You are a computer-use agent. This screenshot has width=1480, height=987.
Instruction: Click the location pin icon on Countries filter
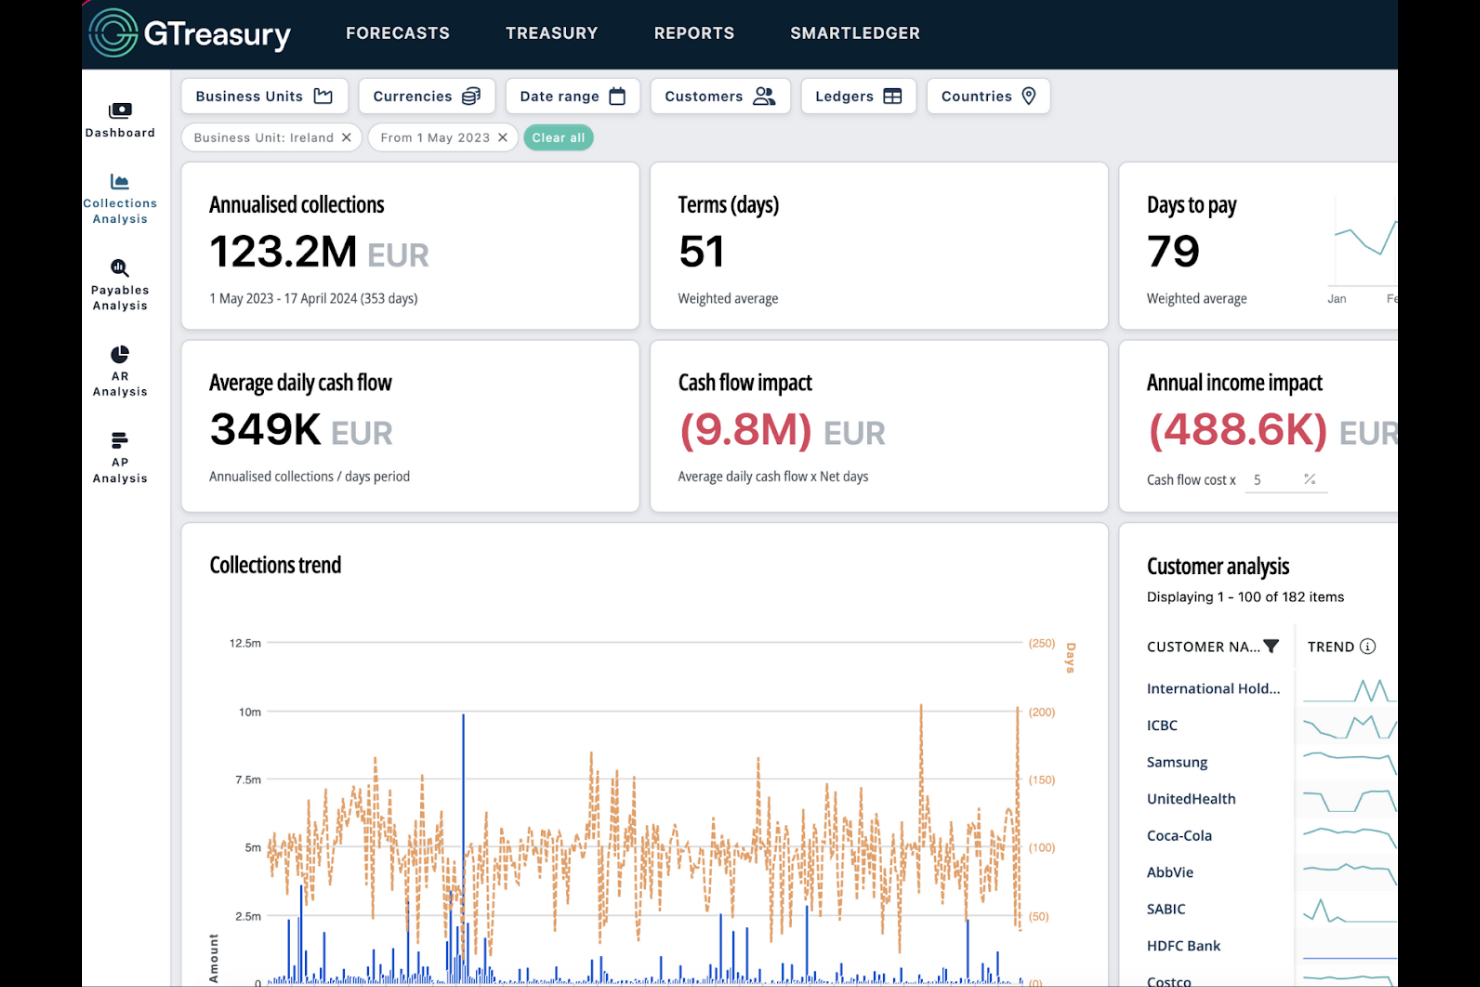(x=1029, y=96)
